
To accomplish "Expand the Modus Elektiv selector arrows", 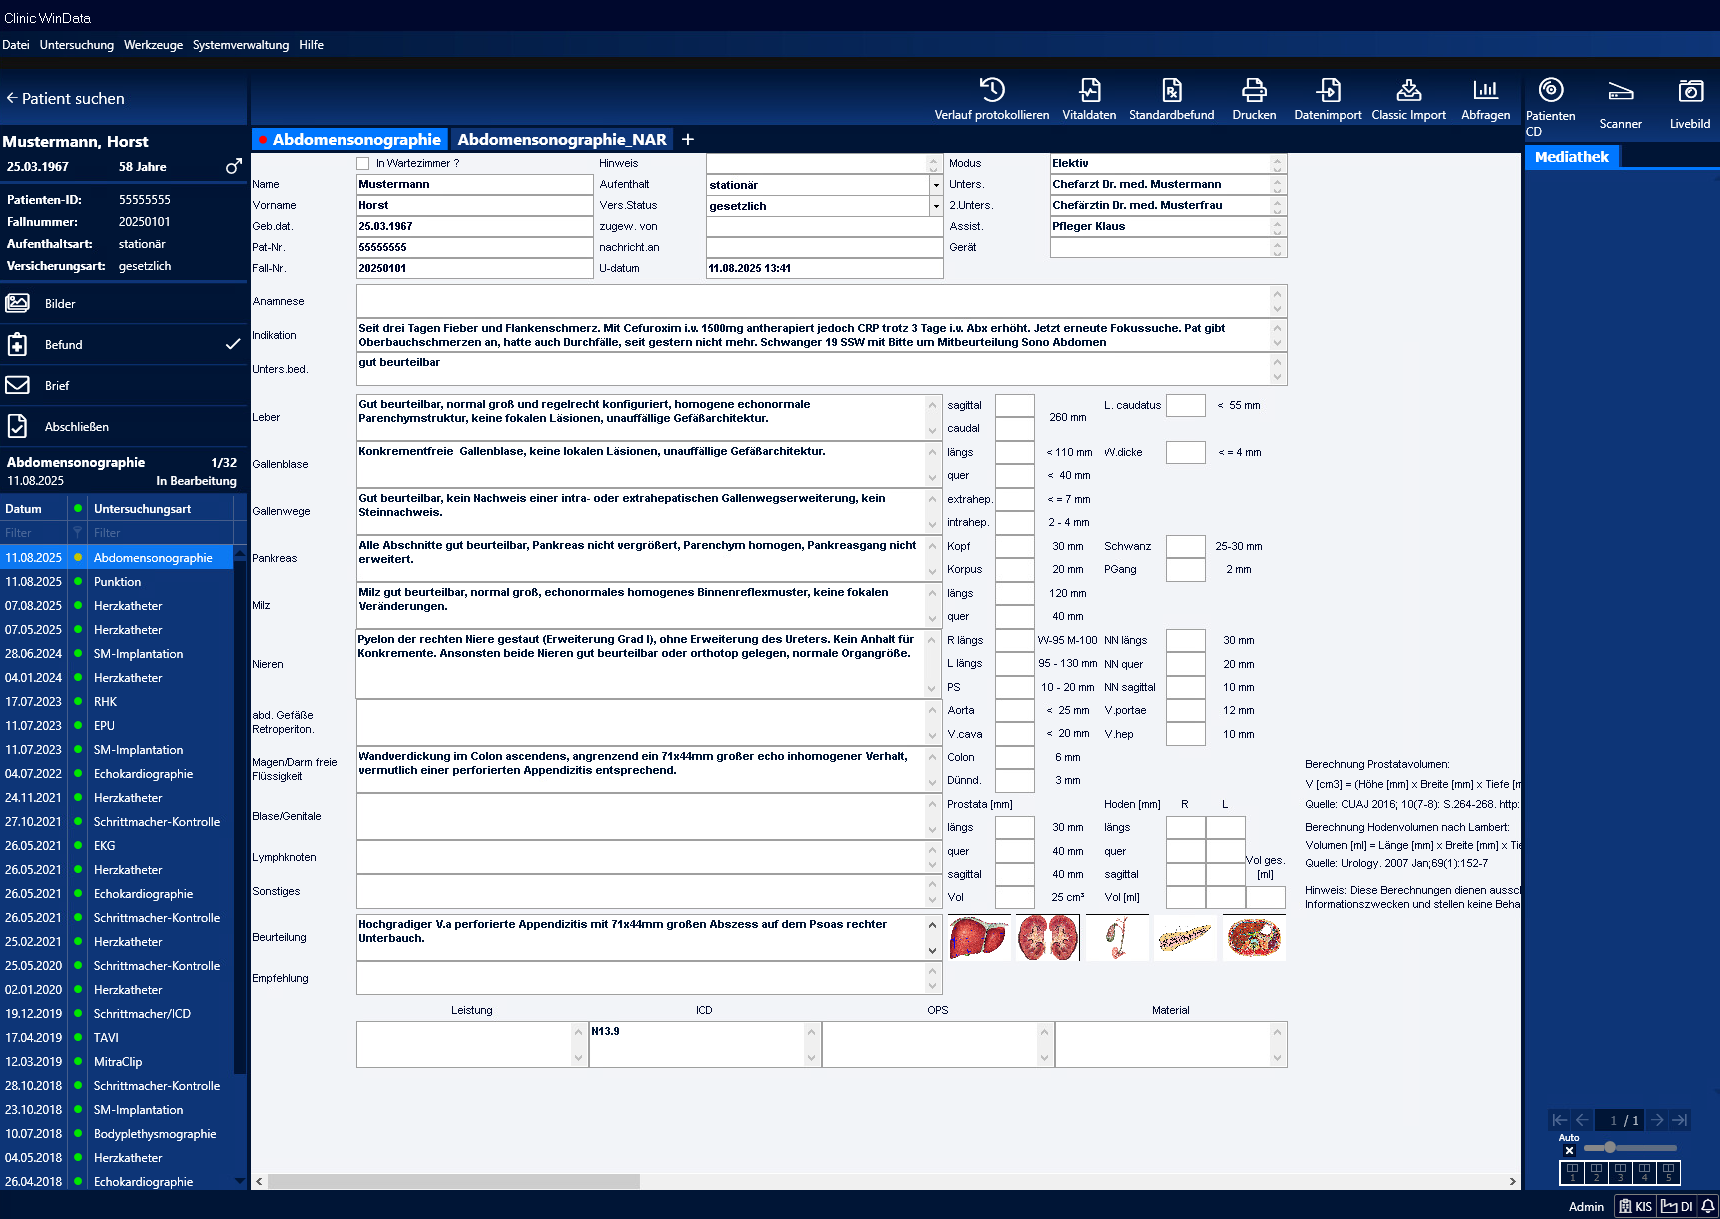I will [1277, 163].
